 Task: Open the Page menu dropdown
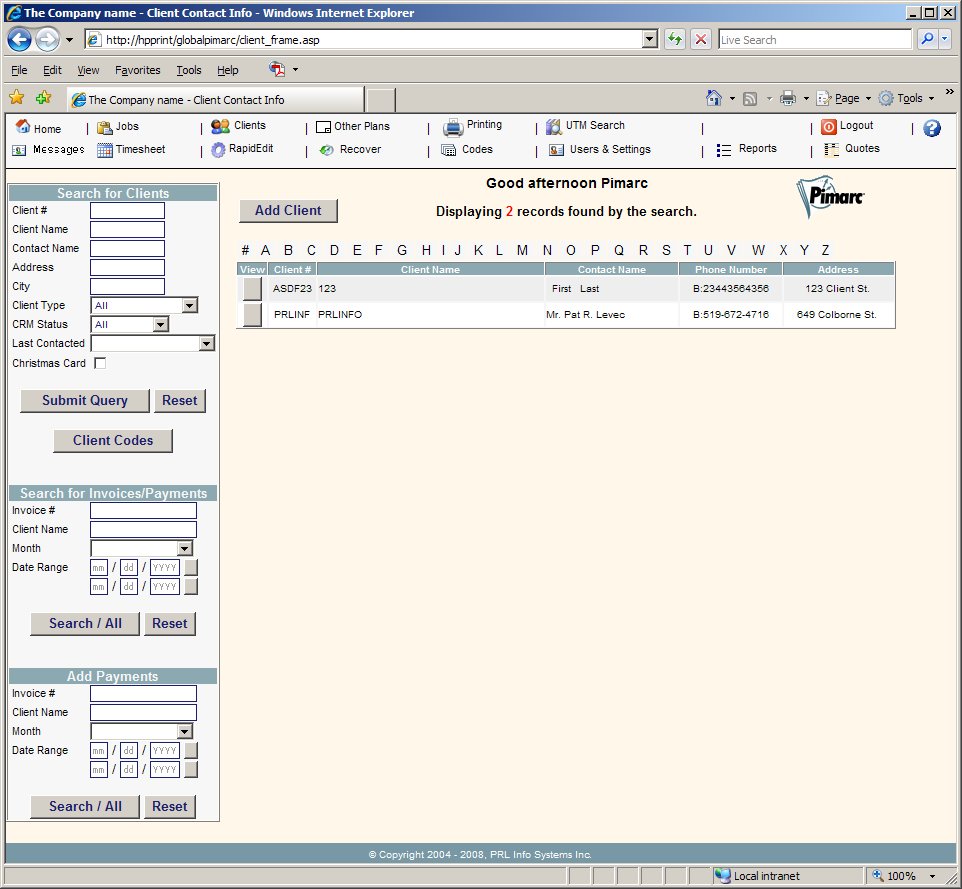868,99
